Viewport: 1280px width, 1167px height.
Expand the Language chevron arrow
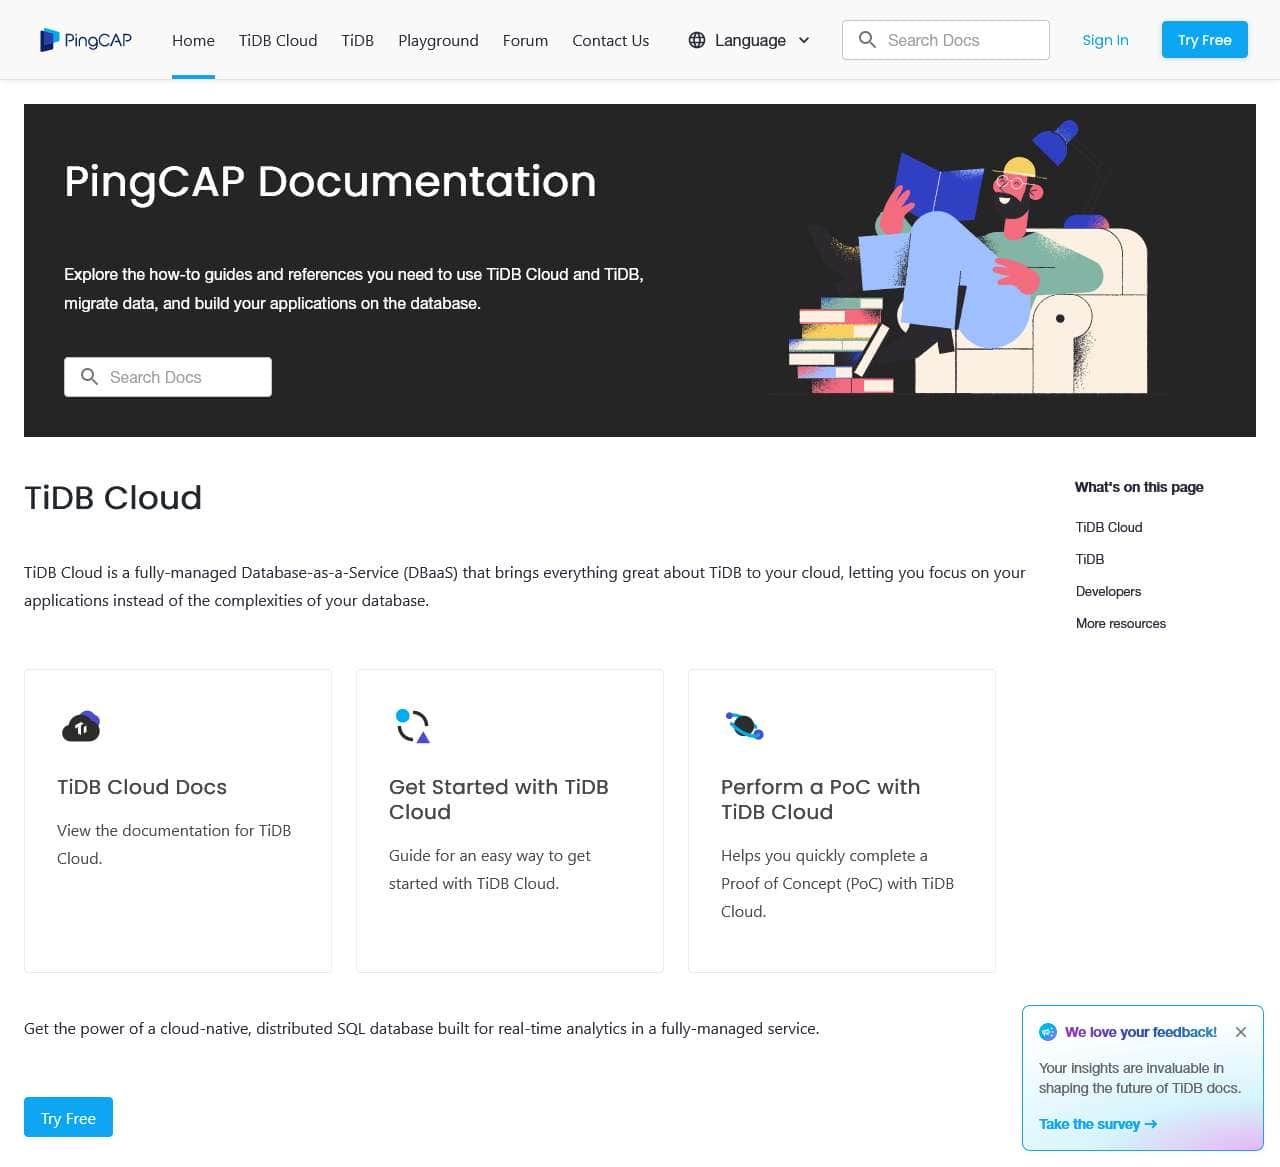click(803, 40)
